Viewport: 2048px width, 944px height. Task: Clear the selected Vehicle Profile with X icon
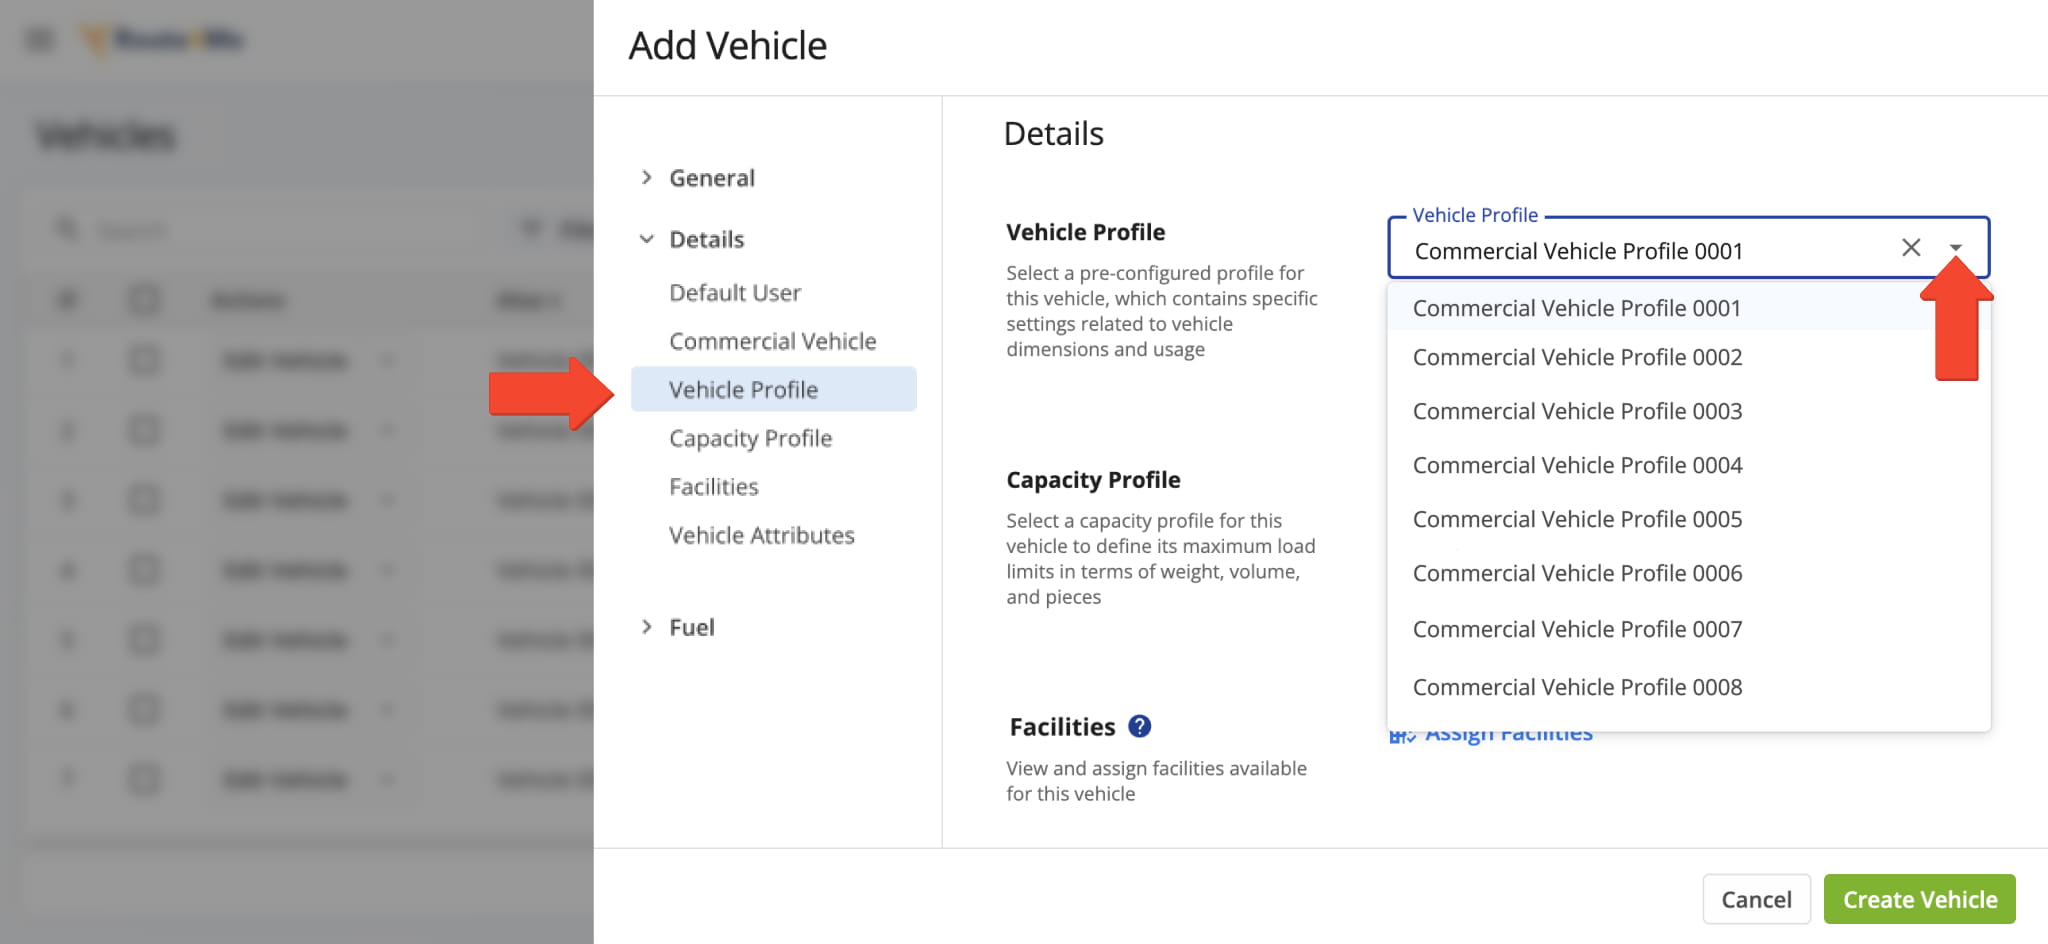1910,248
